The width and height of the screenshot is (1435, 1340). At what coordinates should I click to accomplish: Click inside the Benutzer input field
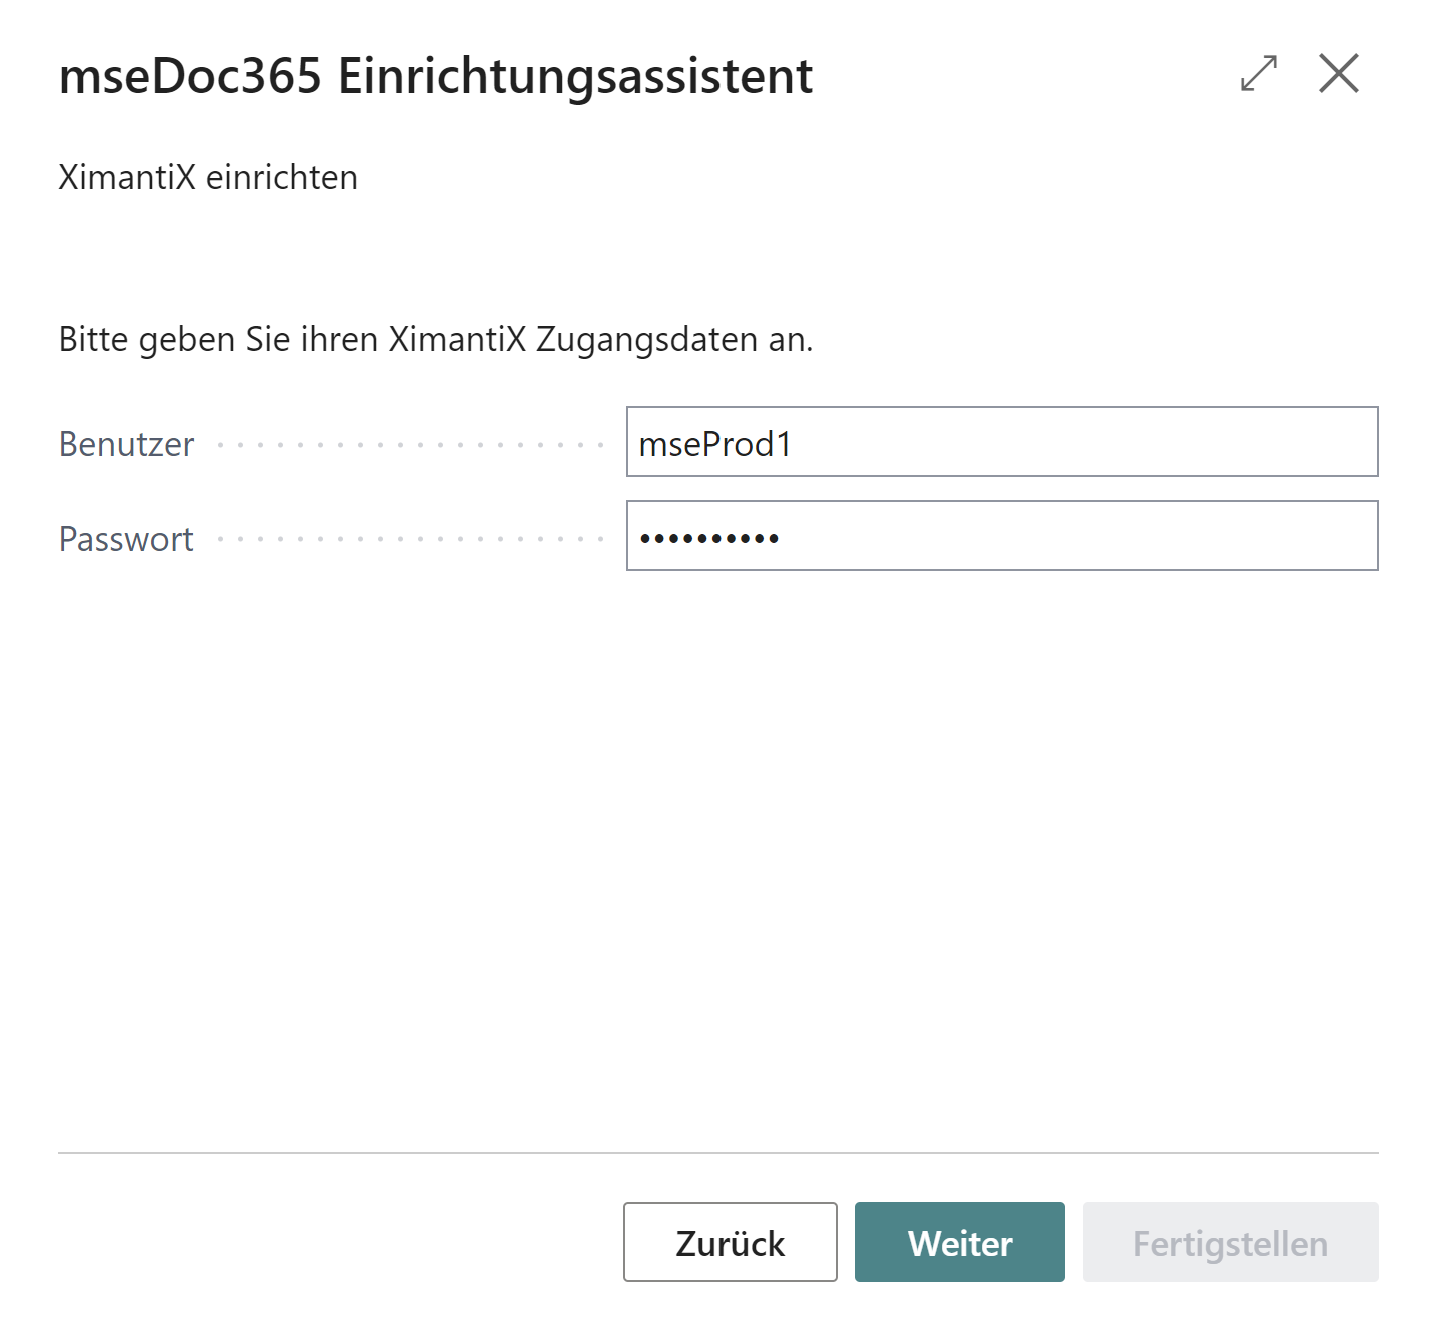click(1000, 442)
